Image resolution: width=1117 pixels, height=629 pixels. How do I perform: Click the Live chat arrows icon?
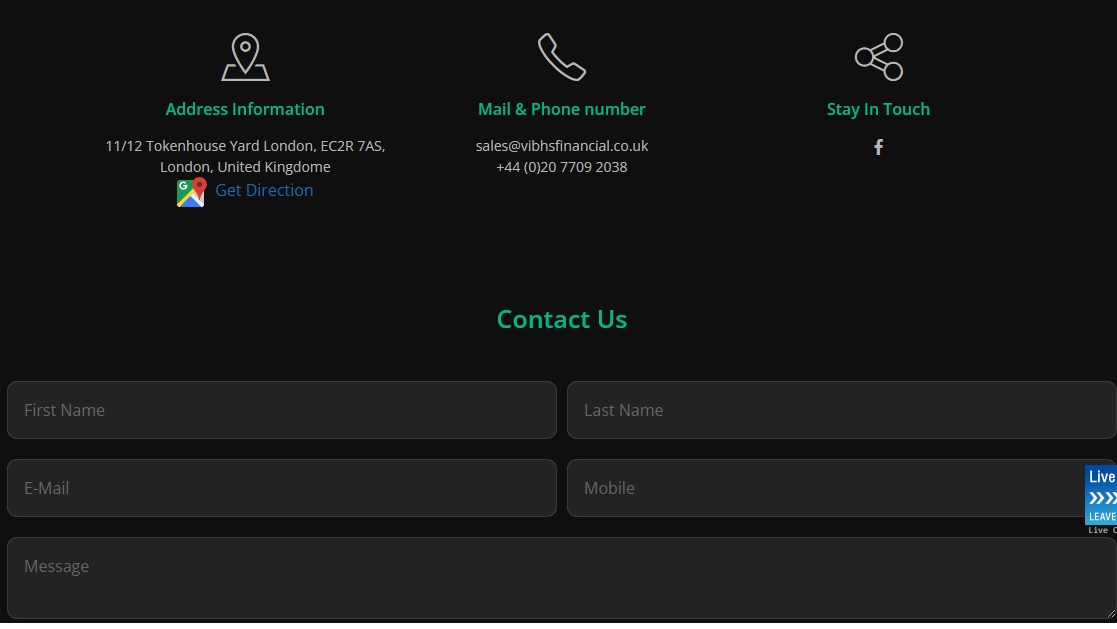1102,498
